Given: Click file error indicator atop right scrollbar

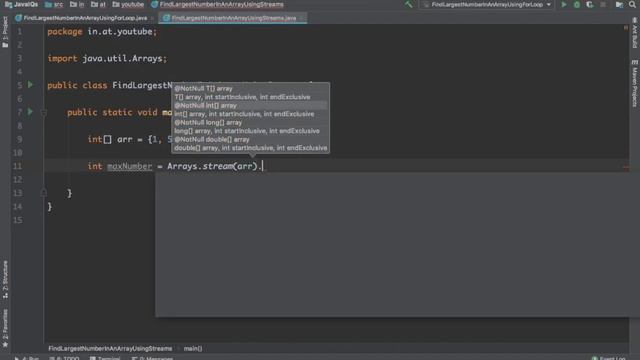Looking at the screenshot, I should pyautogui.click(x=626, y=28).
